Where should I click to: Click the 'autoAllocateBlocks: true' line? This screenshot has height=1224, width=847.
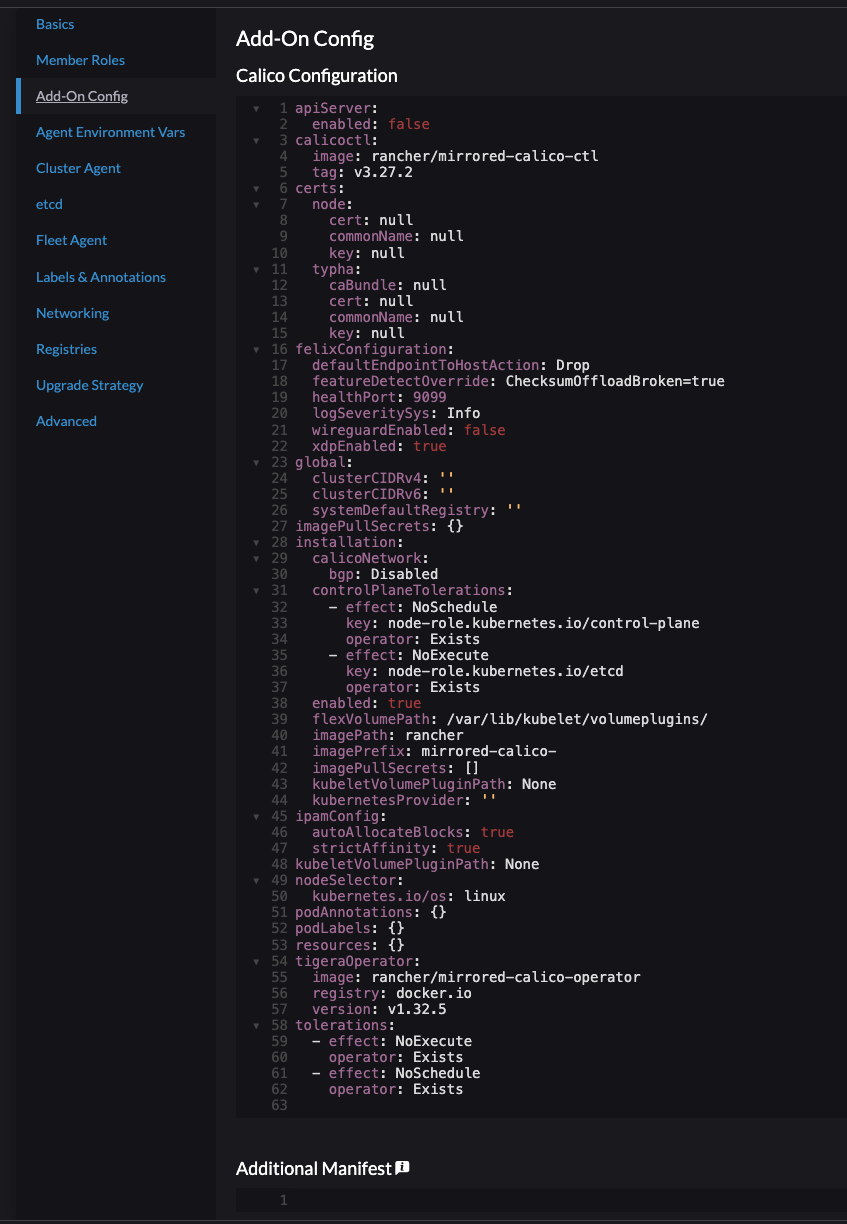pos(413,832)
